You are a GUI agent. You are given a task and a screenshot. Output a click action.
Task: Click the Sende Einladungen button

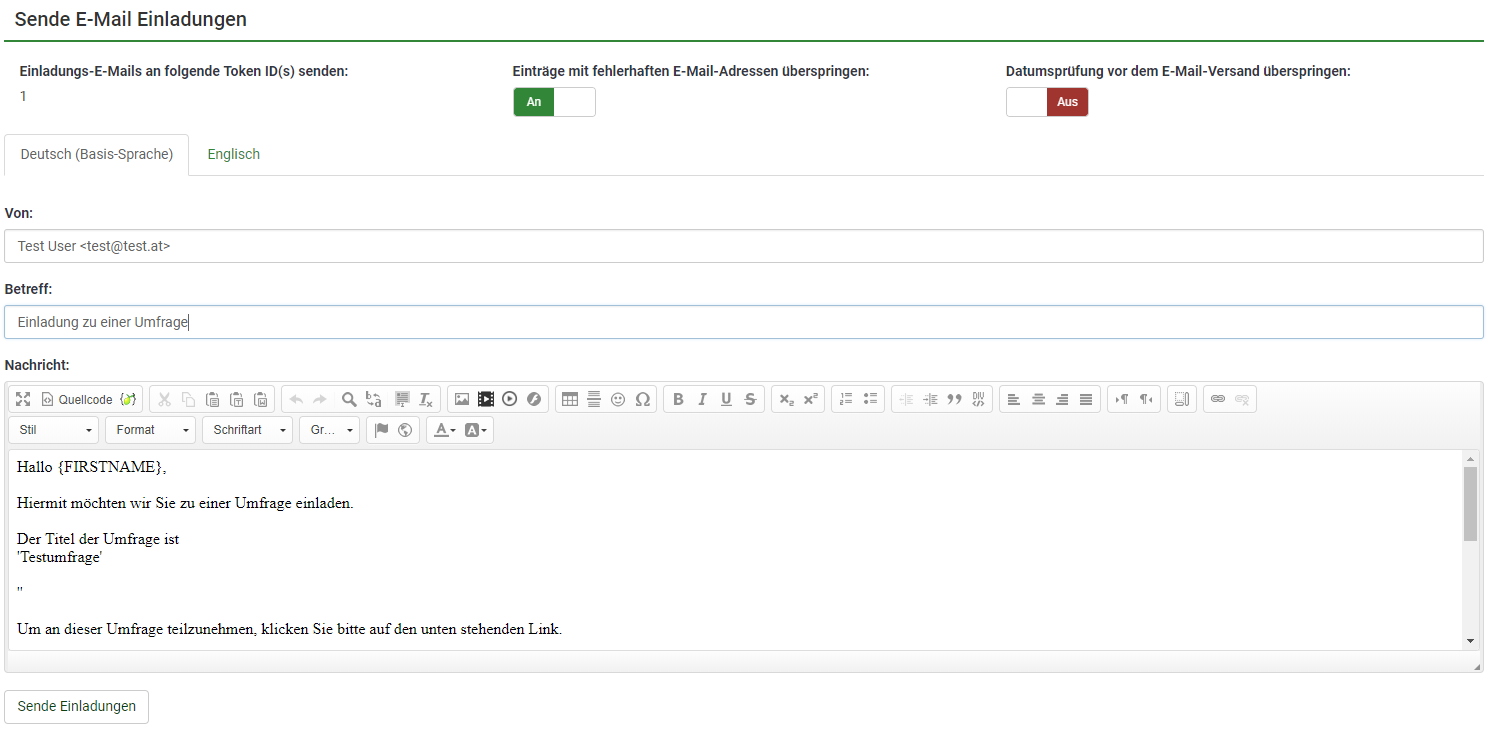coord(77,706)
